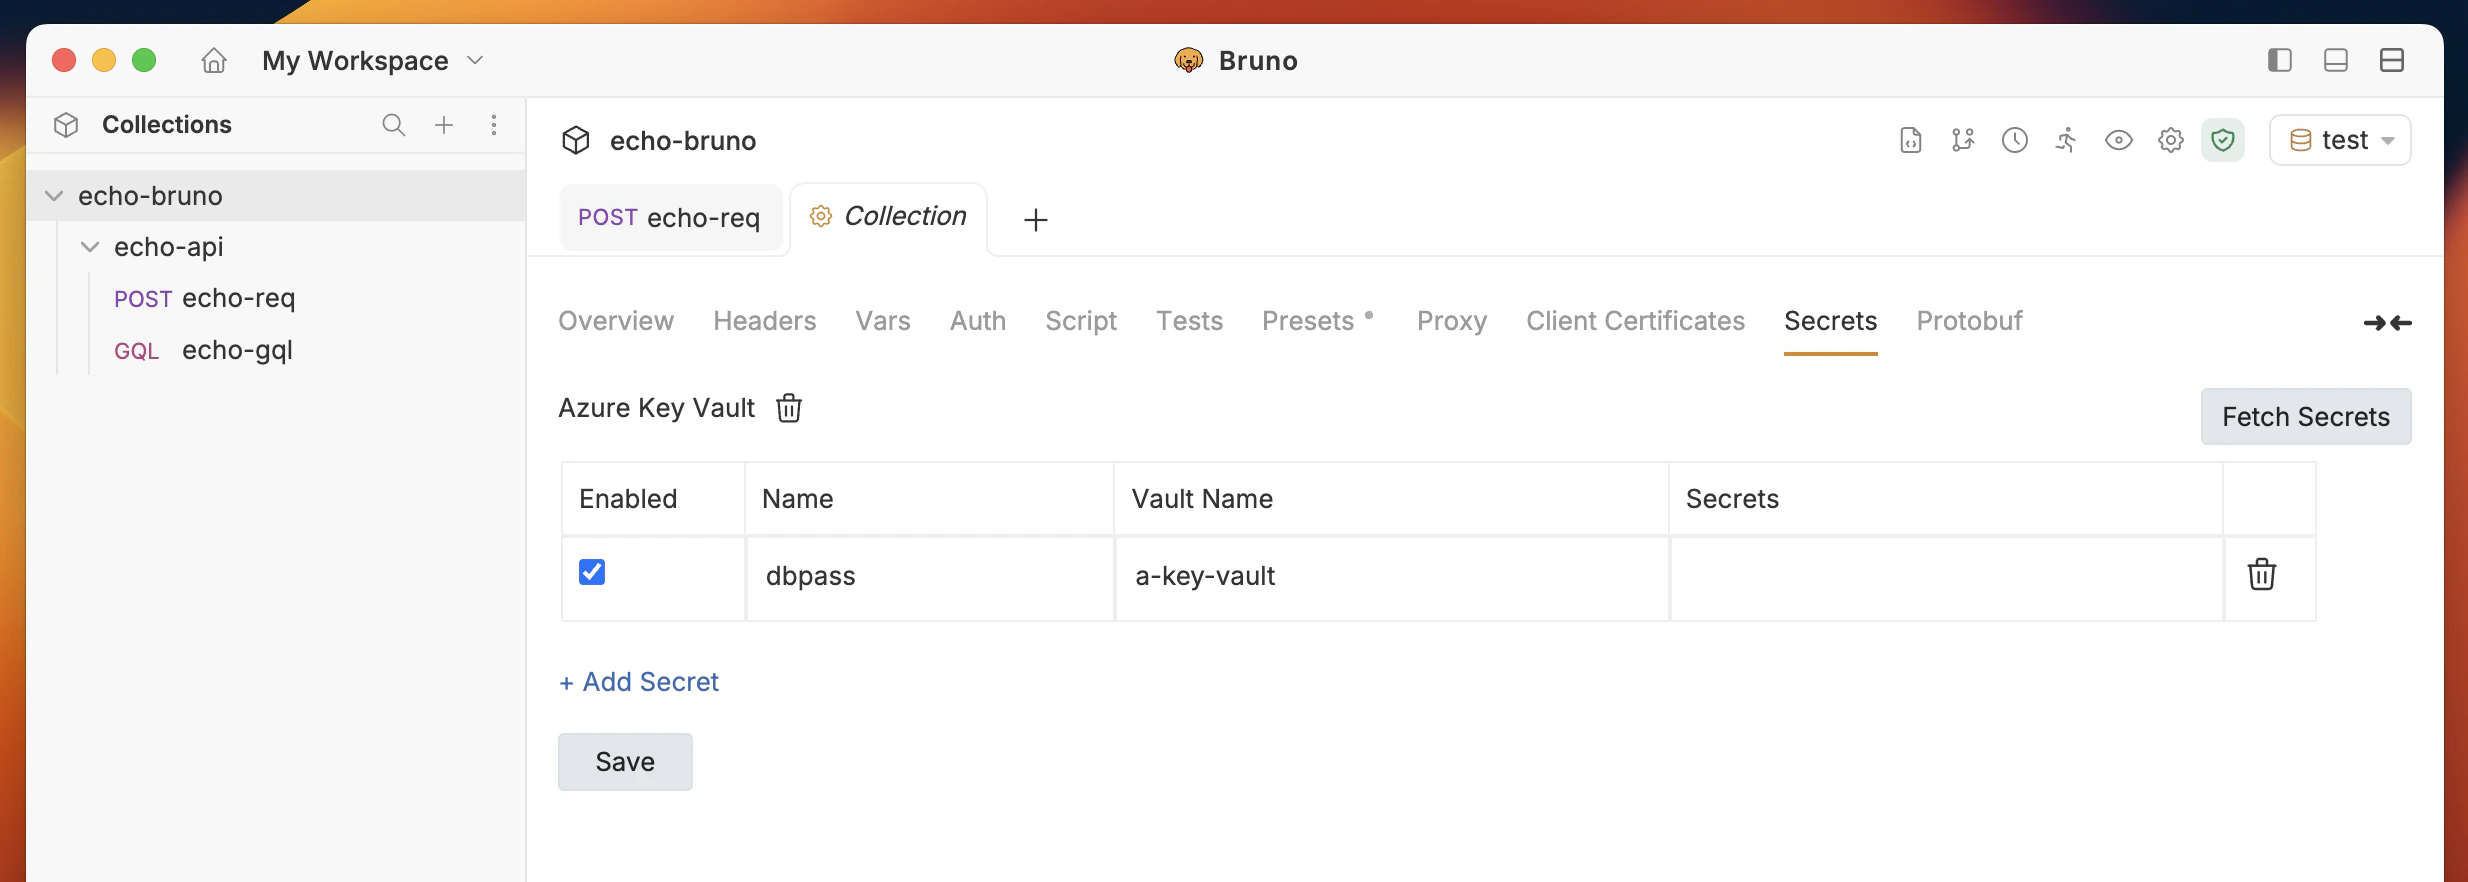This screenshot has width=2468, height=882.
Task: Open the My Workspace dropdown
Action: [373, 61]
